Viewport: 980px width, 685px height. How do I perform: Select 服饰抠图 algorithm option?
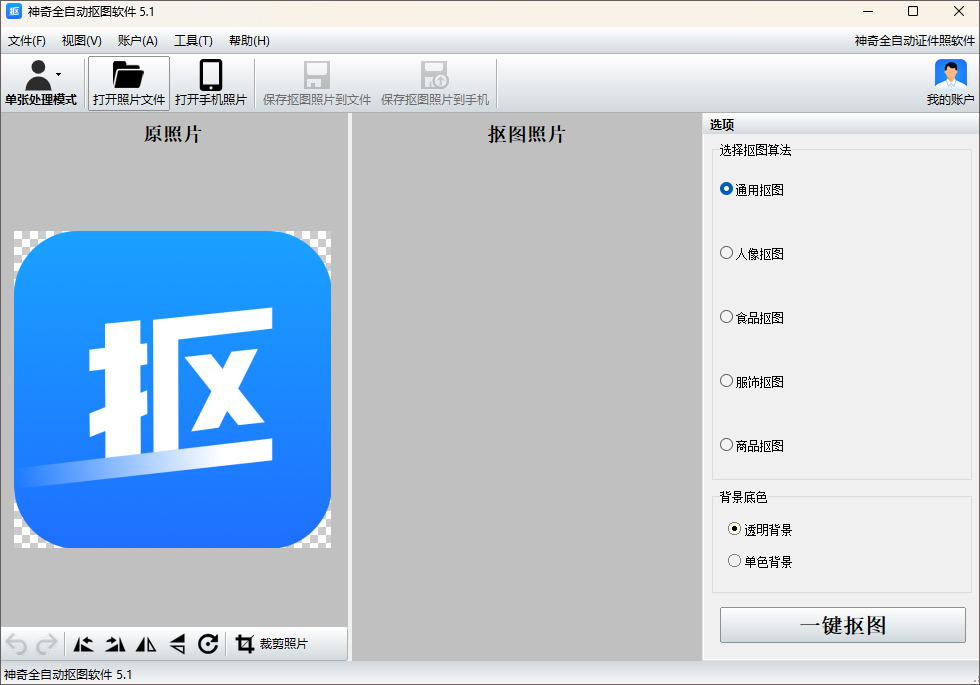[x=752, y=381]
